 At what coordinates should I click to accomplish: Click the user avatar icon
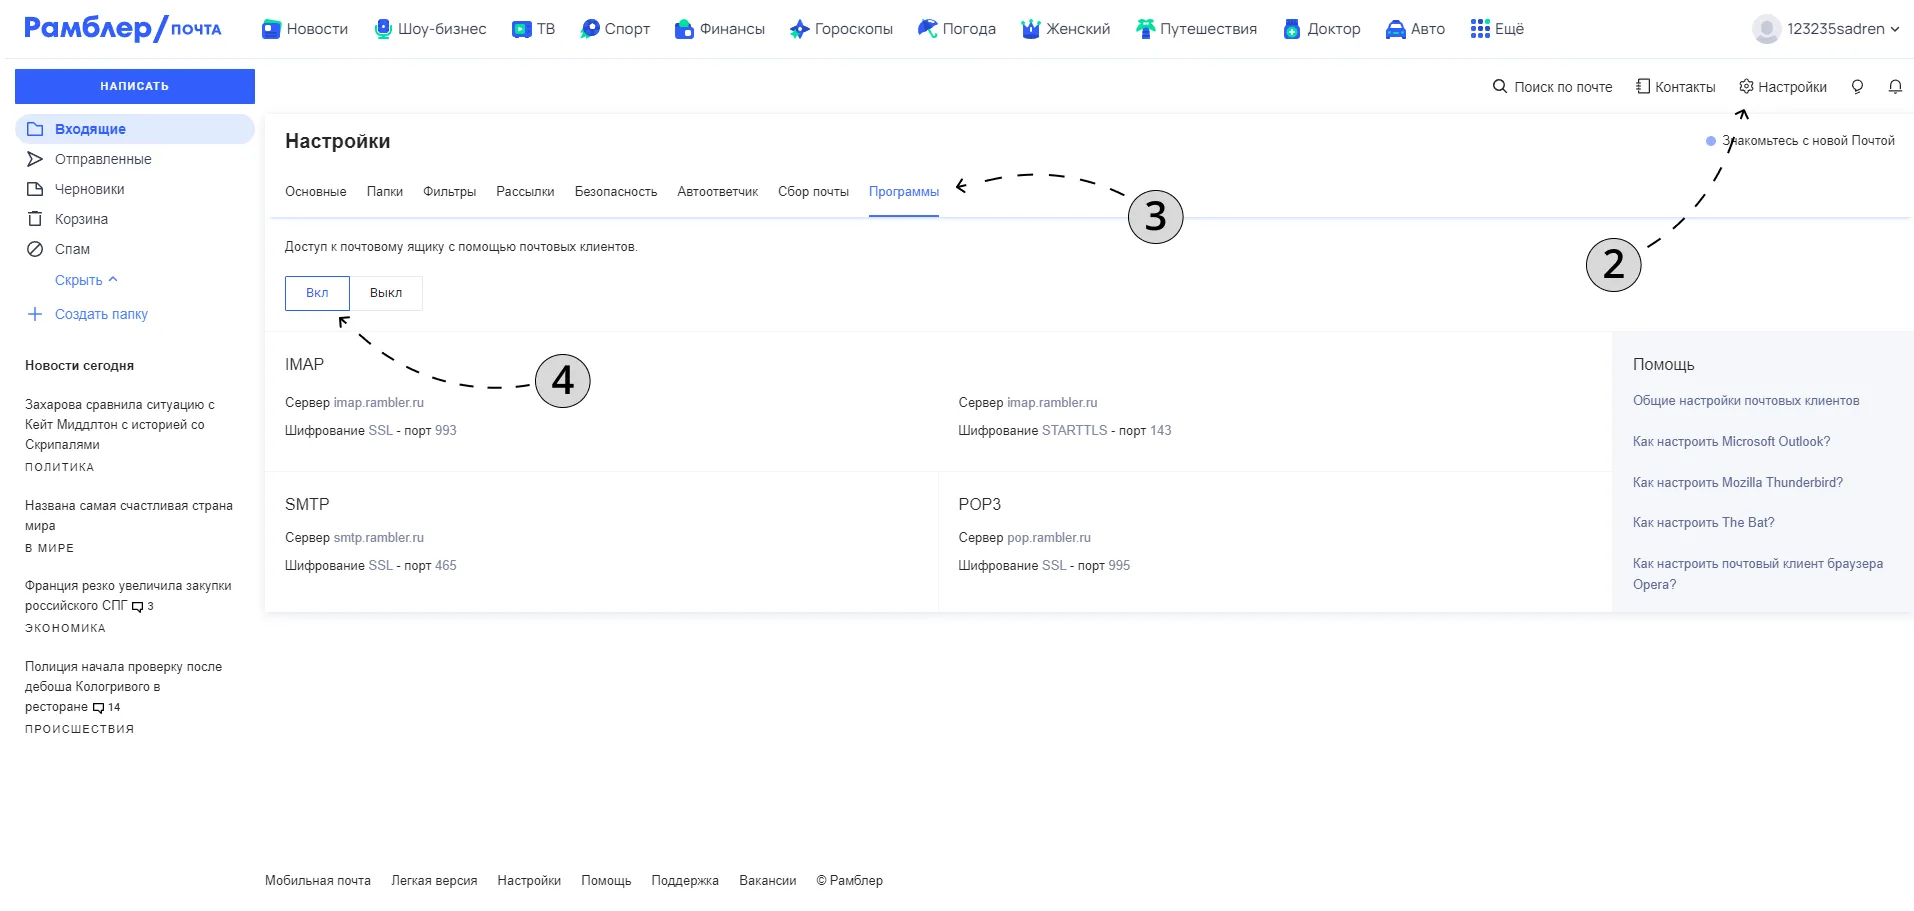point(1766,29)
